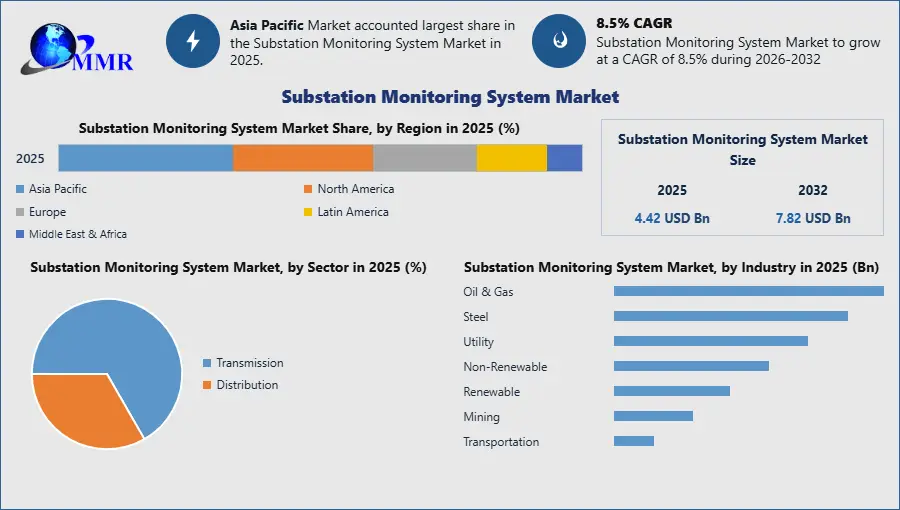
Task: Select the Transportation industry bar
Action: (633, 441)
